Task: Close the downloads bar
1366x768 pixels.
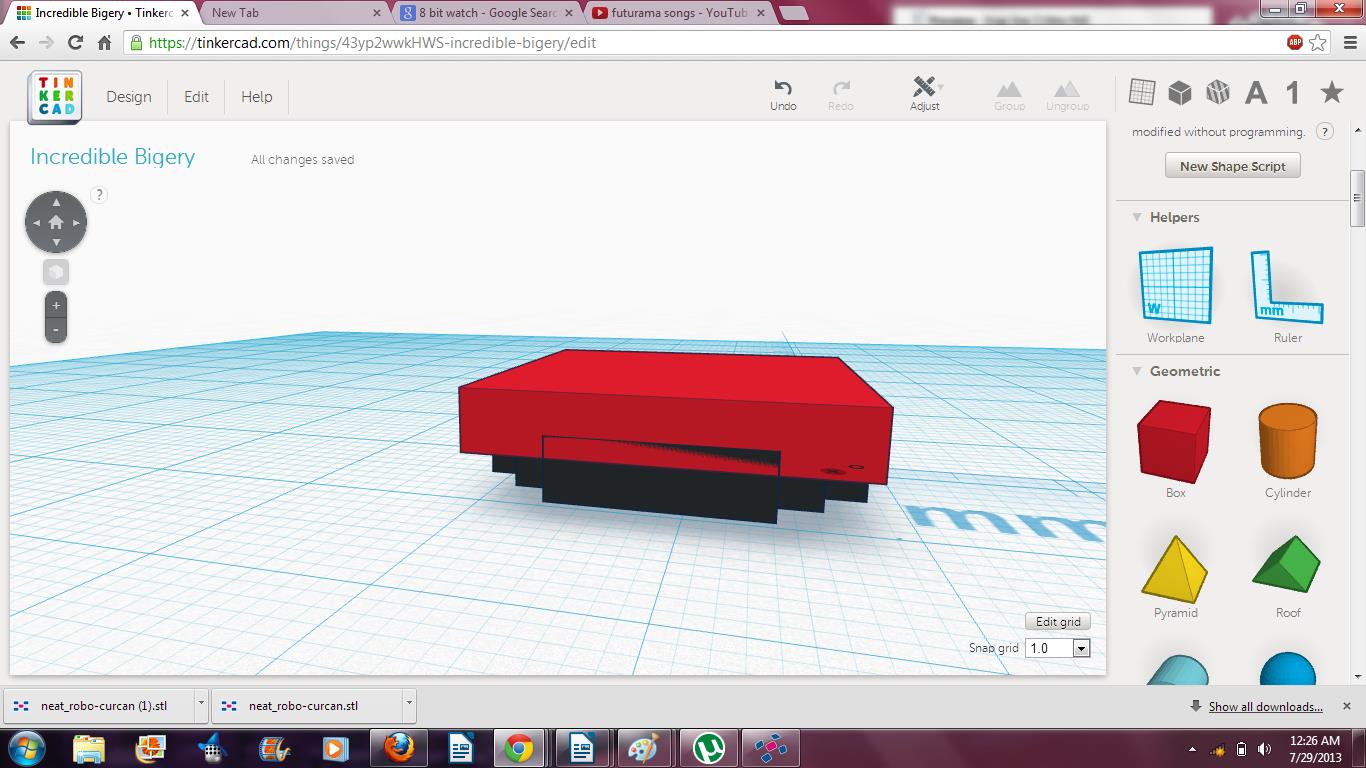Action: pos(1346,706)
